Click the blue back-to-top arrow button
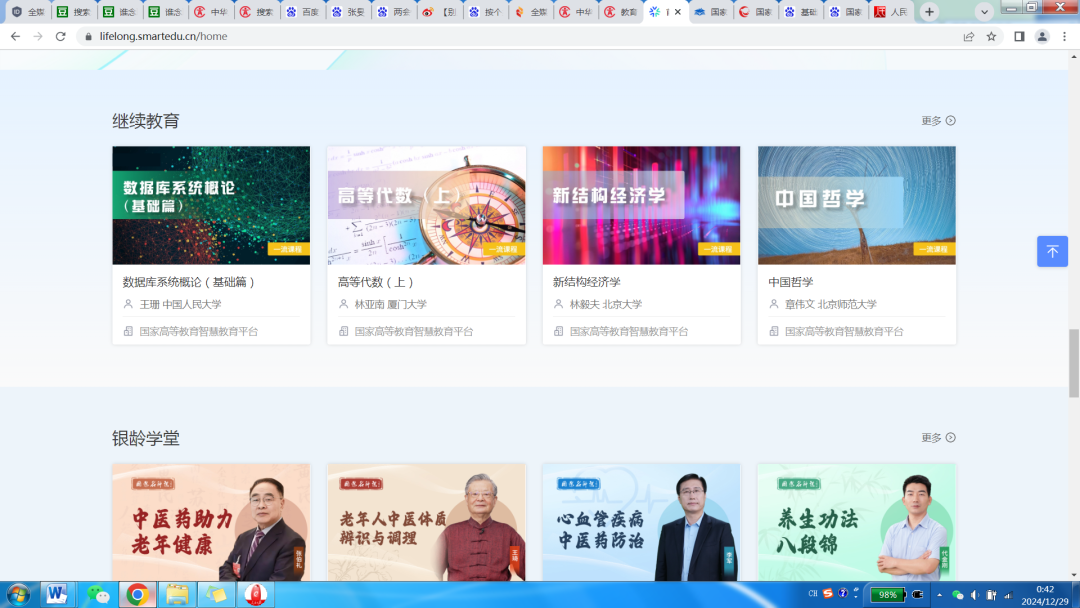The image size is (1080, 608). 1052,251
